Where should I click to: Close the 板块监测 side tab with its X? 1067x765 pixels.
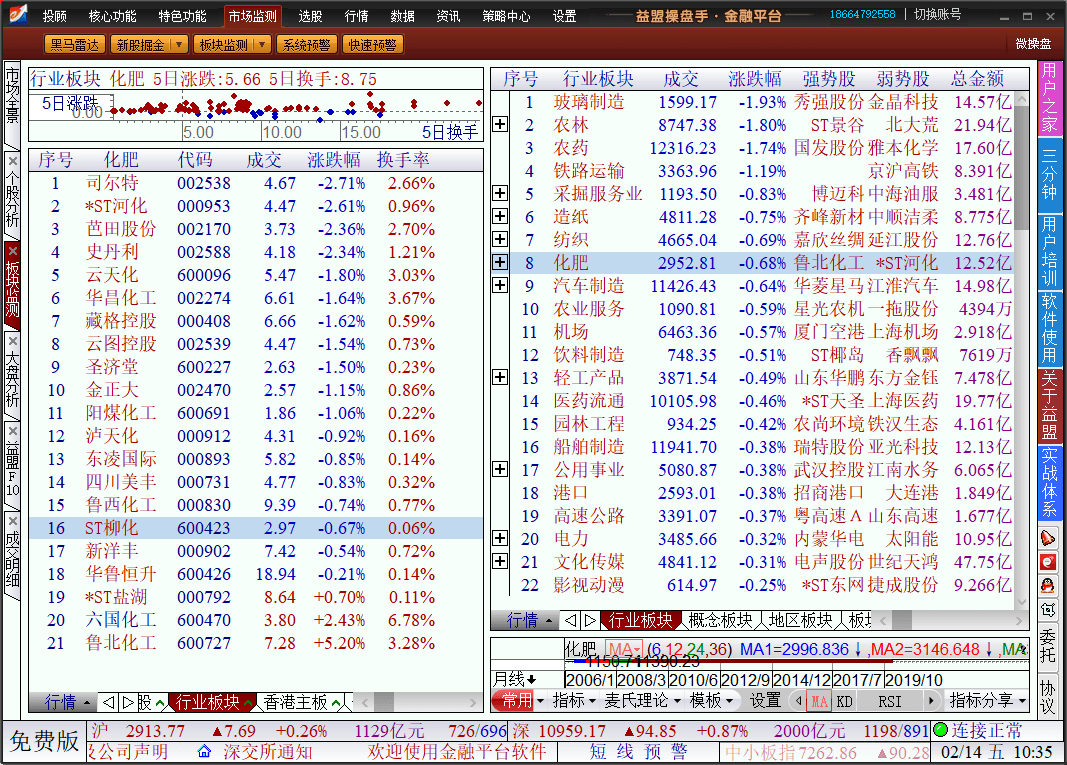coord(12,251)
